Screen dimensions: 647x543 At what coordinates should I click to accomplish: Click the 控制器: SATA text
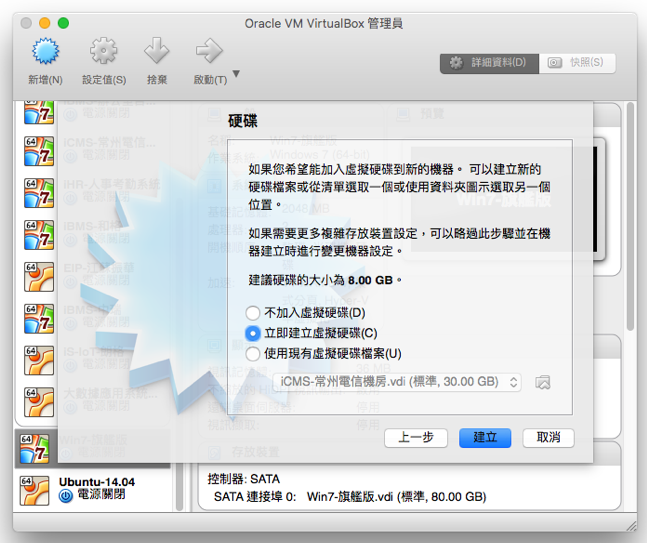coord(243,479)
